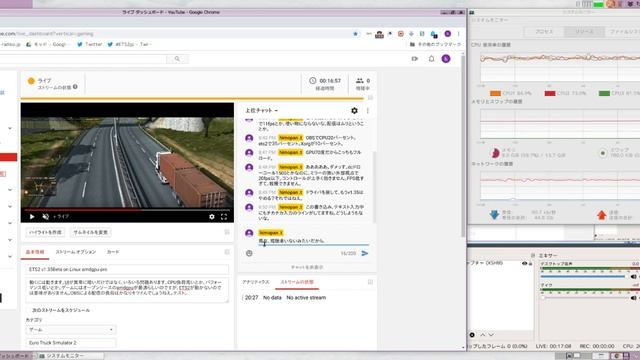
Task: Move OBS source up
Action: [483, 335]
